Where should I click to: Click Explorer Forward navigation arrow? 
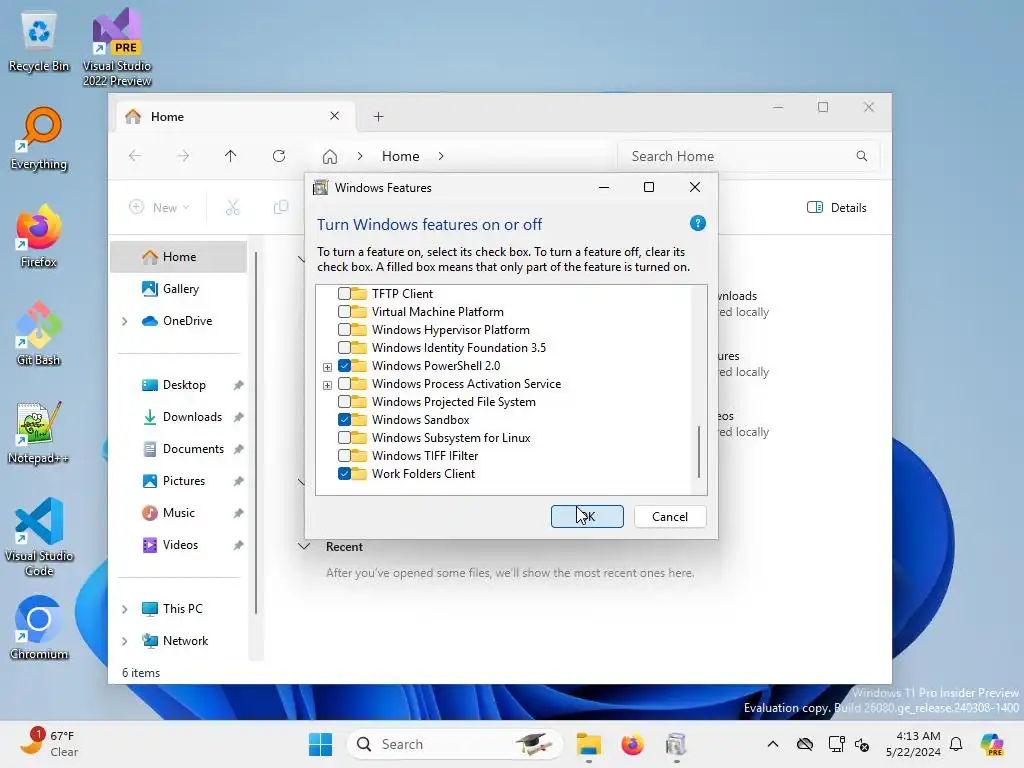tap(184, 156)
